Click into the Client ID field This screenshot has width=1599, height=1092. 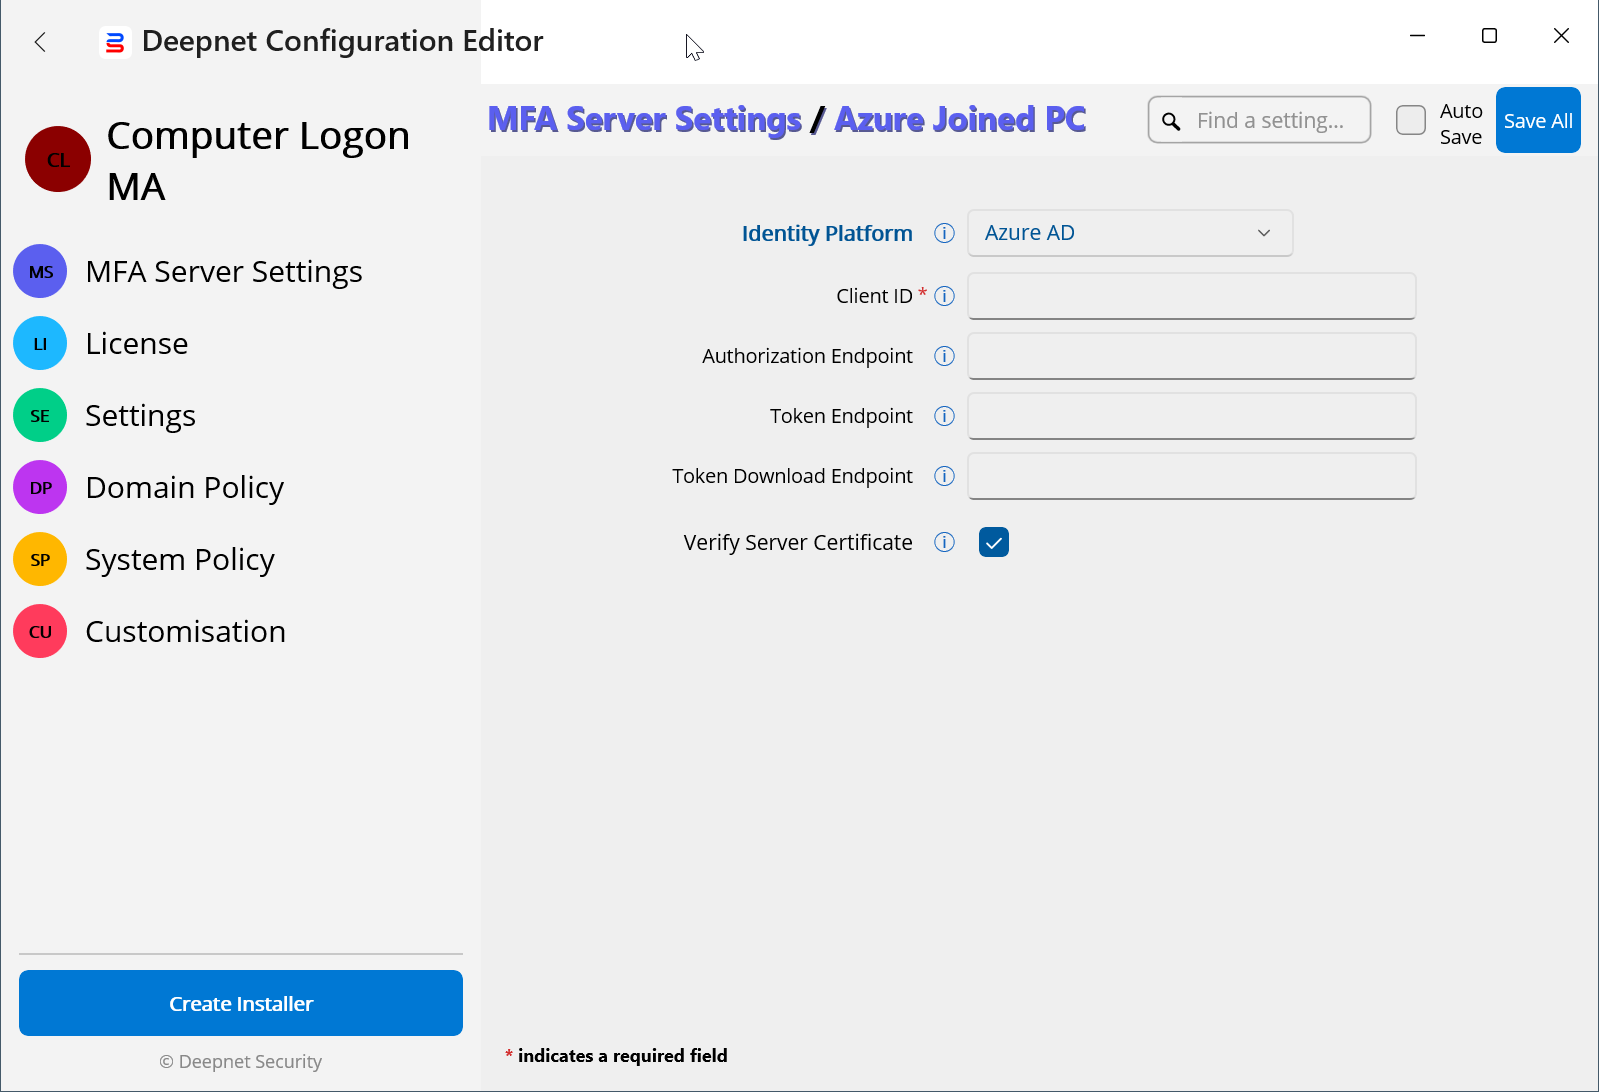tap(1191, 296)
